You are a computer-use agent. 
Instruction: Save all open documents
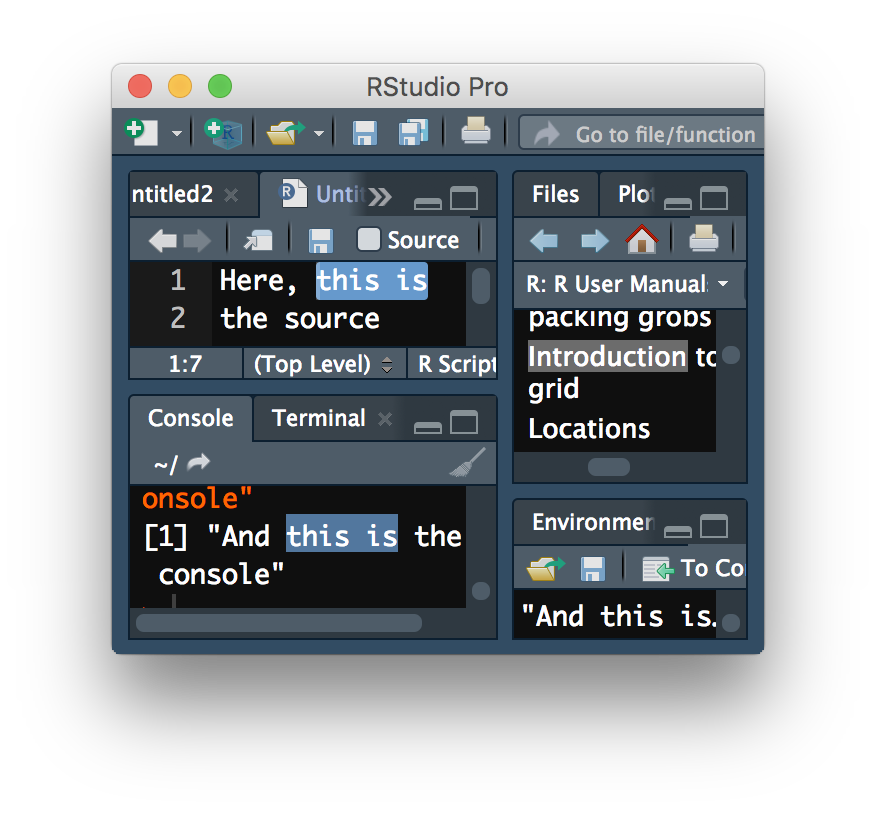coord(414,132)
